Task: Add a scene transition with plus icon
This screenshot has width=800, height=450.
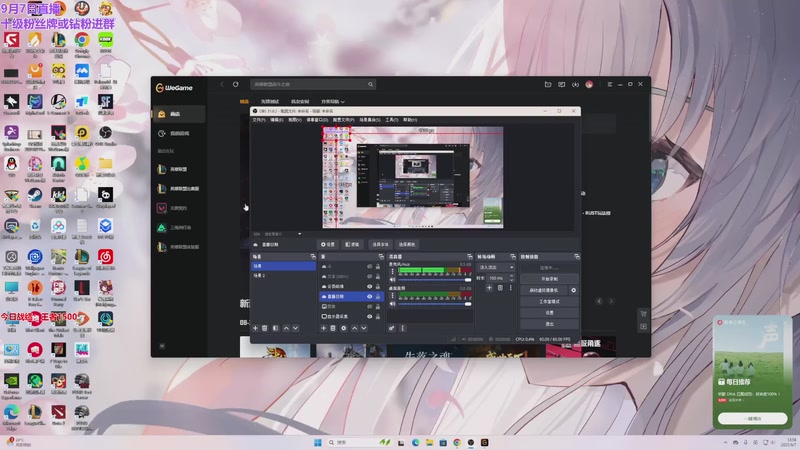Action: (489, 288)
